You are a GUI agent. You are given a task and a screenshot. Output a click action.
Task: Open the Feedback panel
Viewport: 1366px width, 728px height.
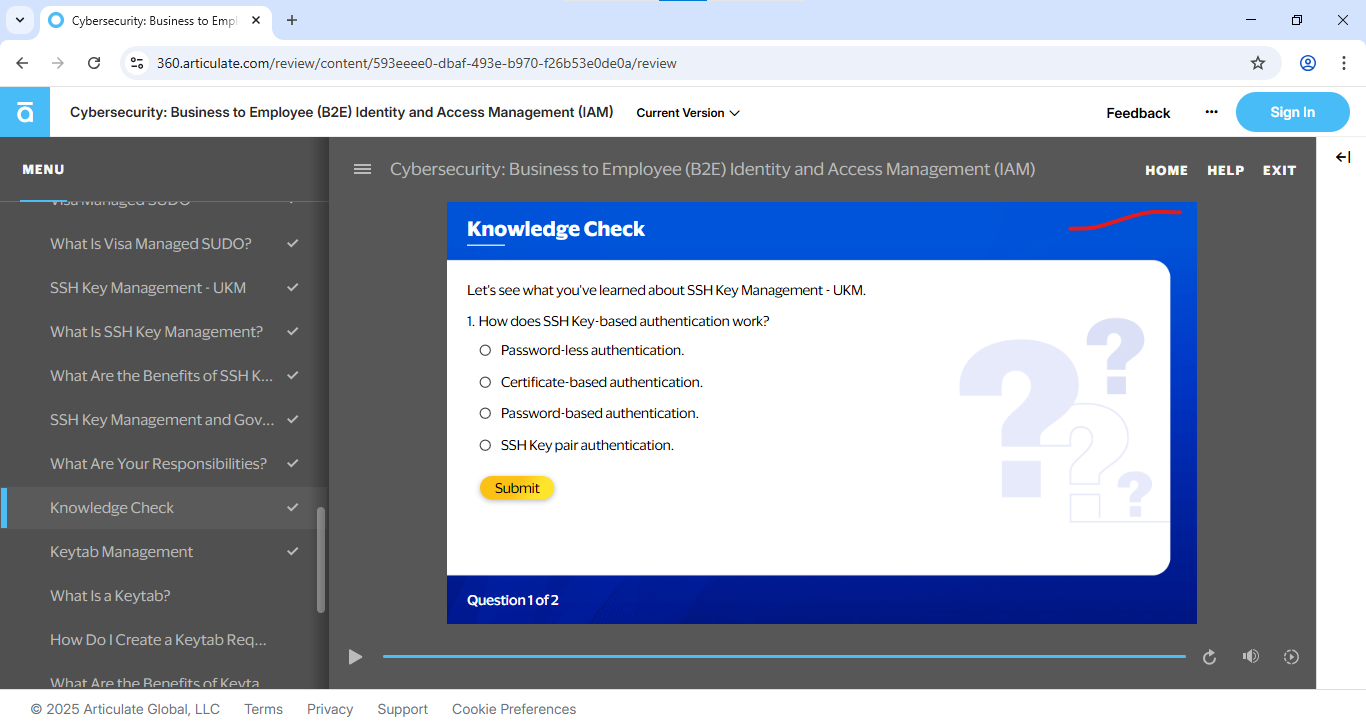click(1138, 113)
